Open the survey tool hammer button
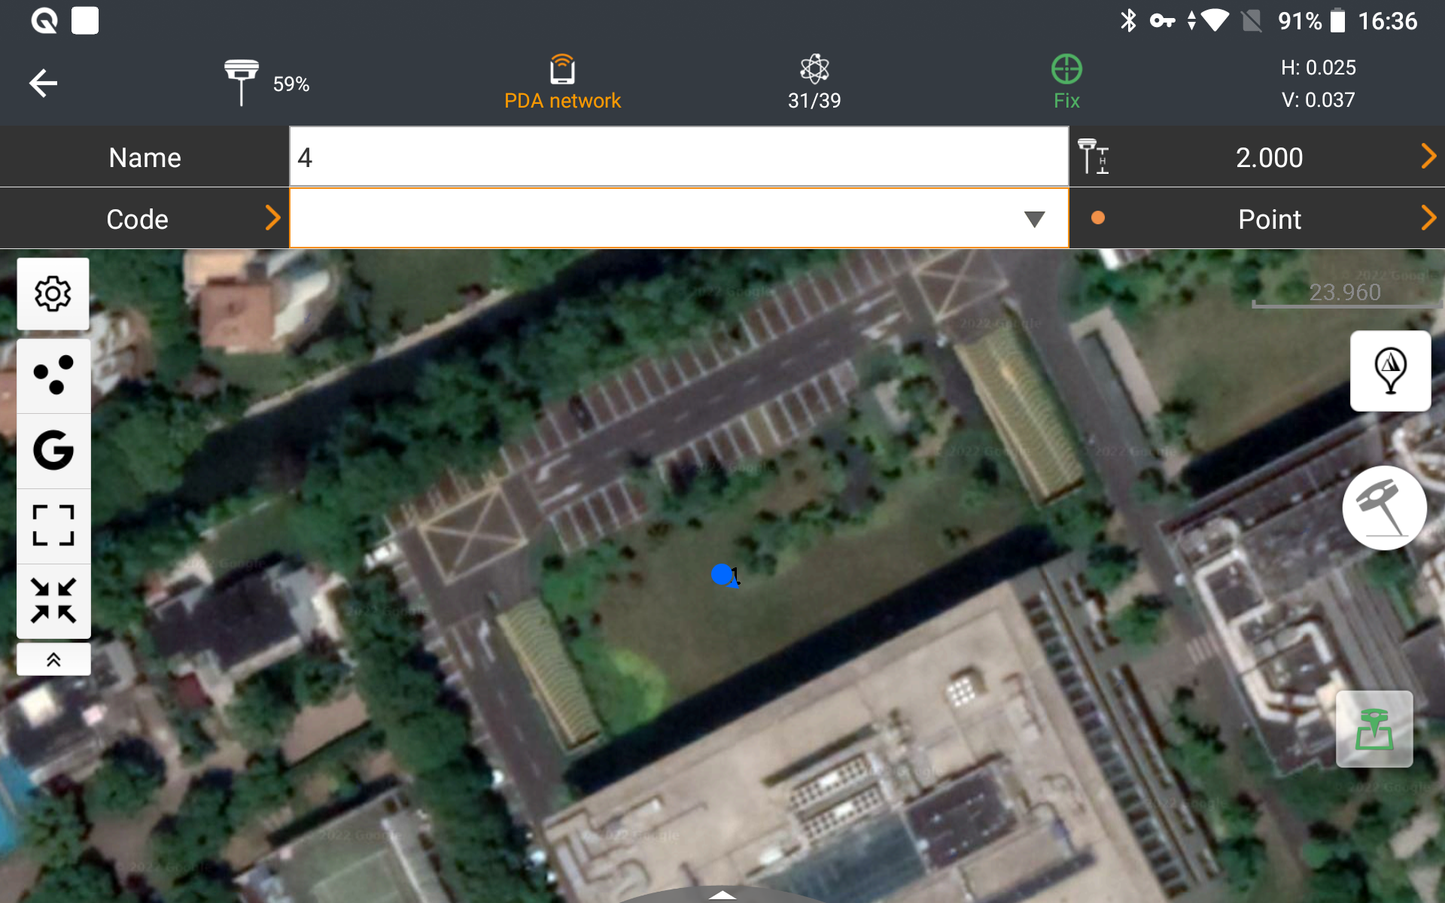Viewport: 1445px width, 903px height. pyautogui.click(x=1384, y=508)
